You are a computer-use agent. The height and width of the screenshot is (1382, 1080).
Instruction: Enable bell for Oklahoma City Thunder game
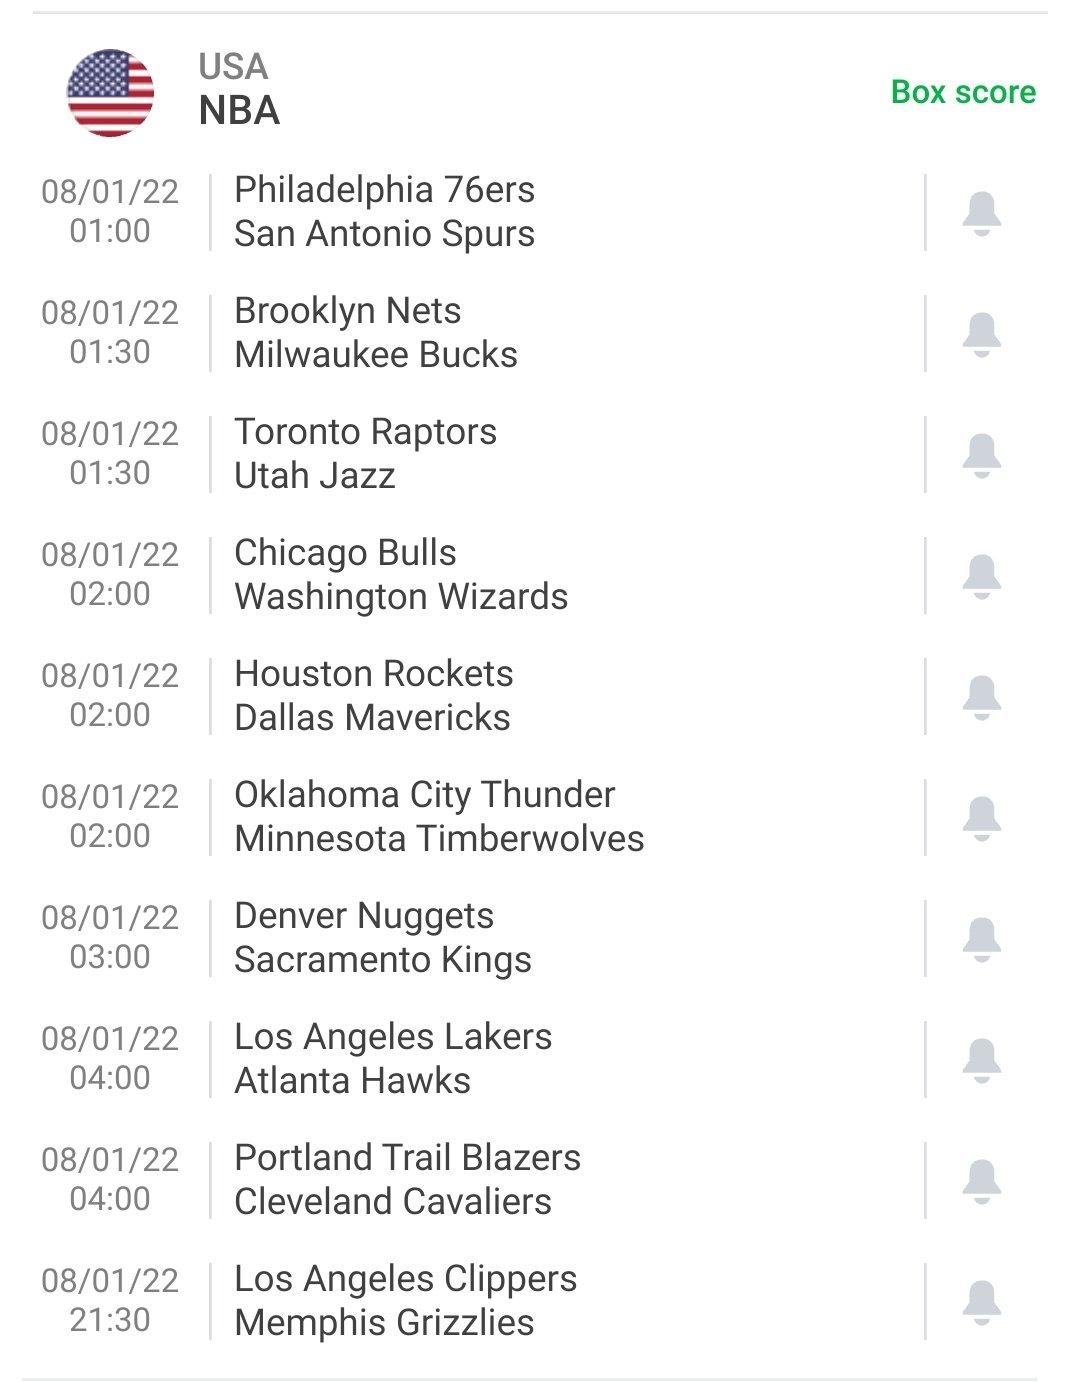point(982,818)
